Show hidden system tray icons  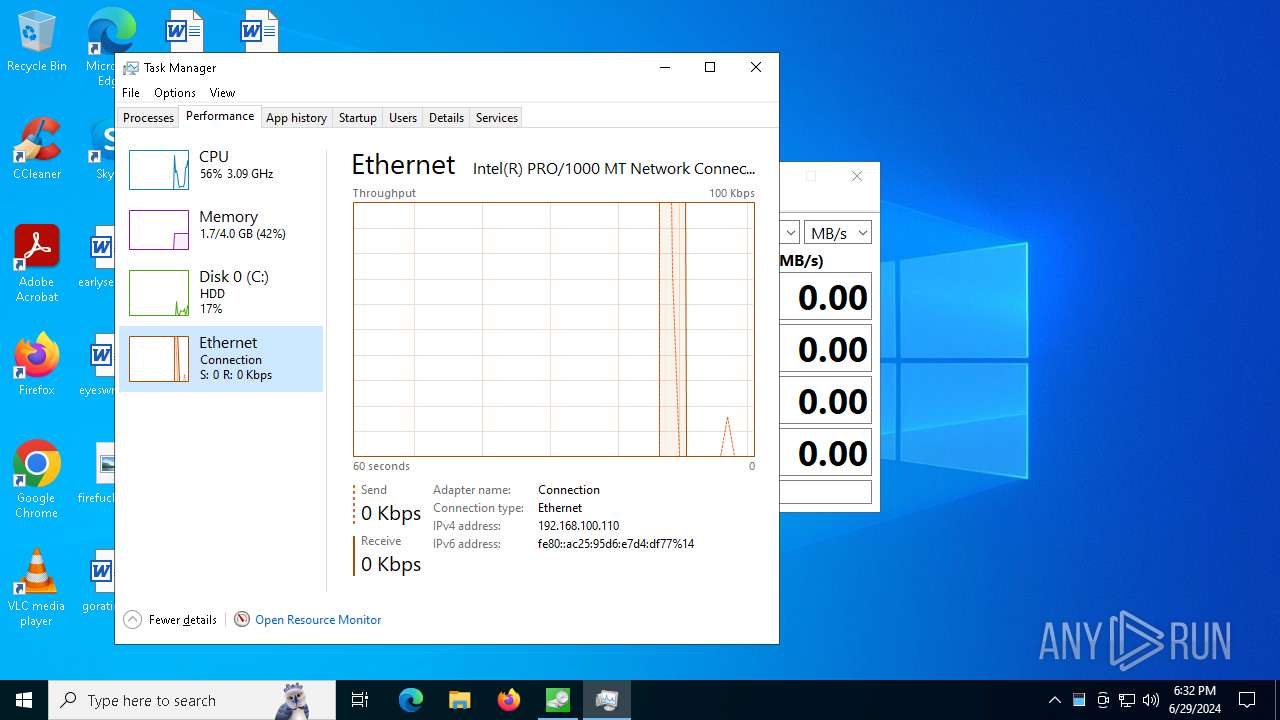pos(1054,700)
